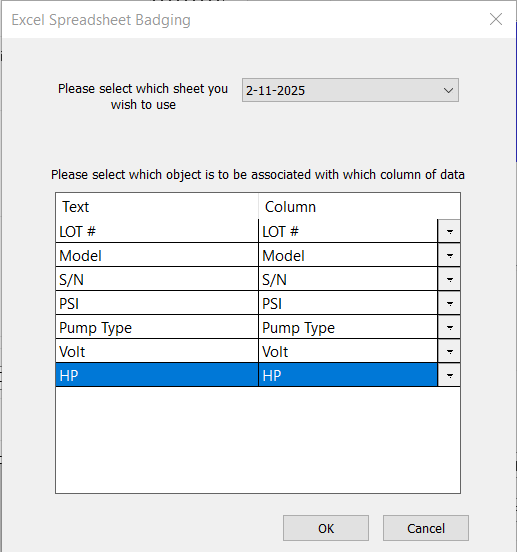The width and height of the screenshot is (517, 552).
Task: Select the S/N text row
Action: [x=157, y=279]
